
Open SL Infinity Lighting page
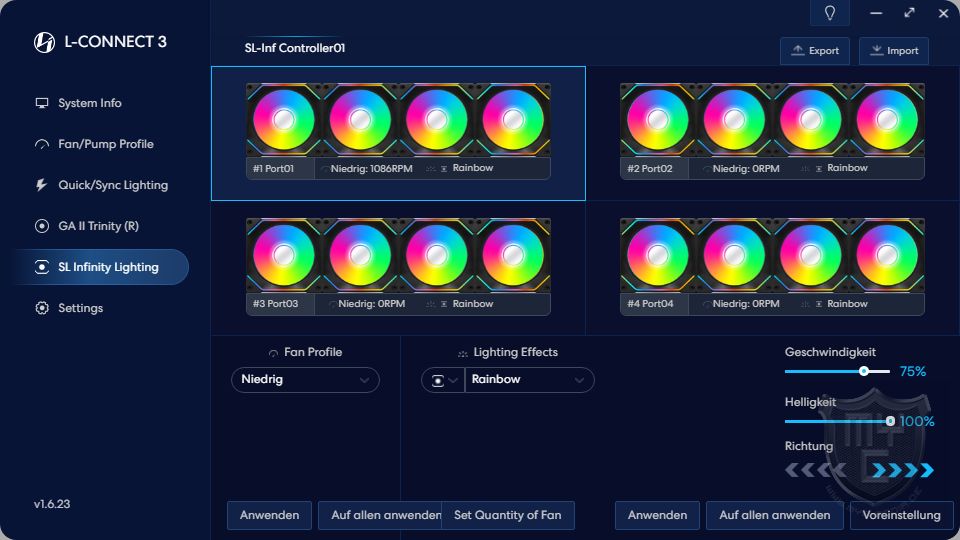click(x=103, y=267)
